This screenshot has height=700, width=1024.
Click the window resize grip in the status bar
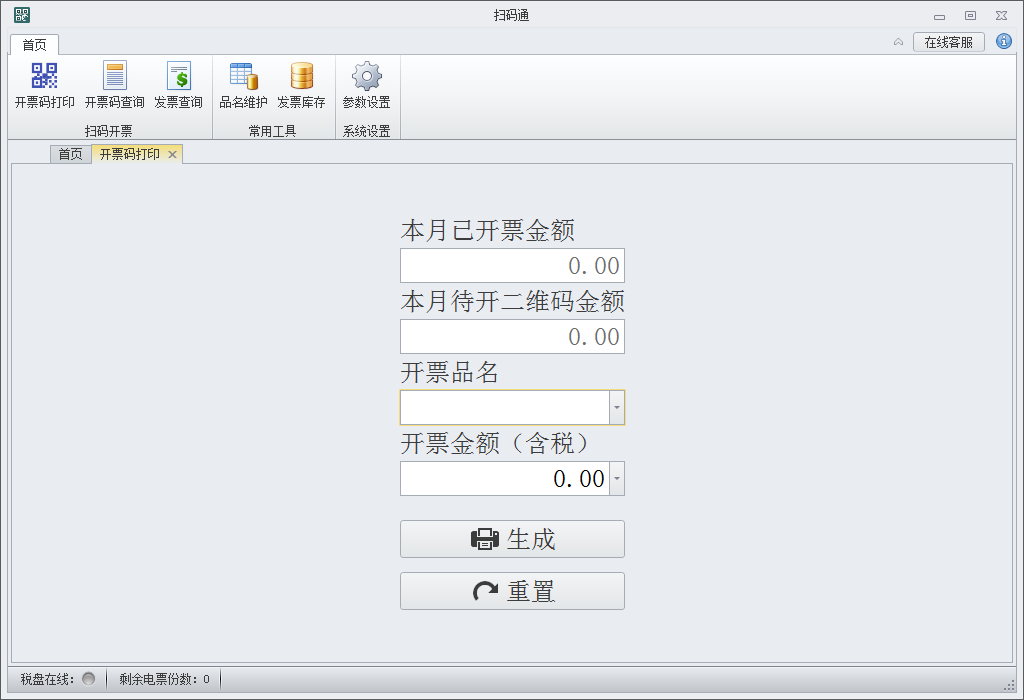pos(1009,684)
